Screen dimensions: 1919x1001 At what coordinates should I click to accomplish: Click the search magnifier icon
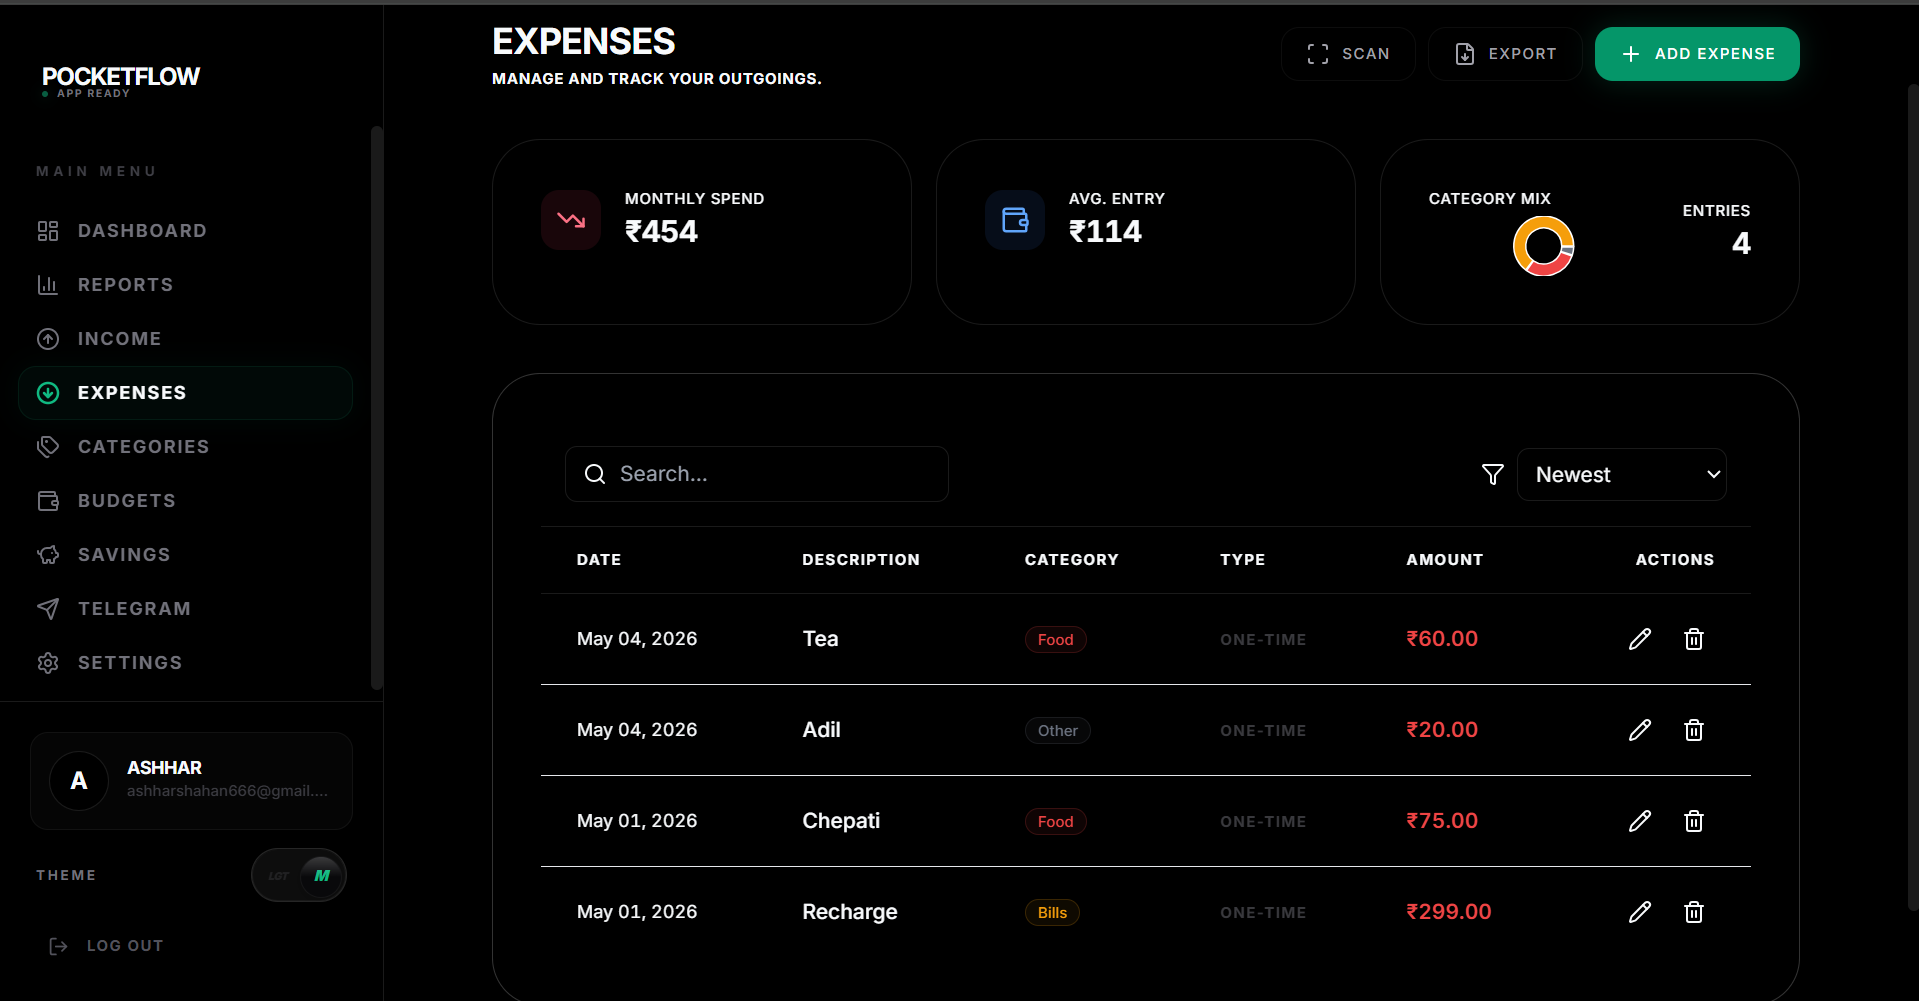click(595, 474)
